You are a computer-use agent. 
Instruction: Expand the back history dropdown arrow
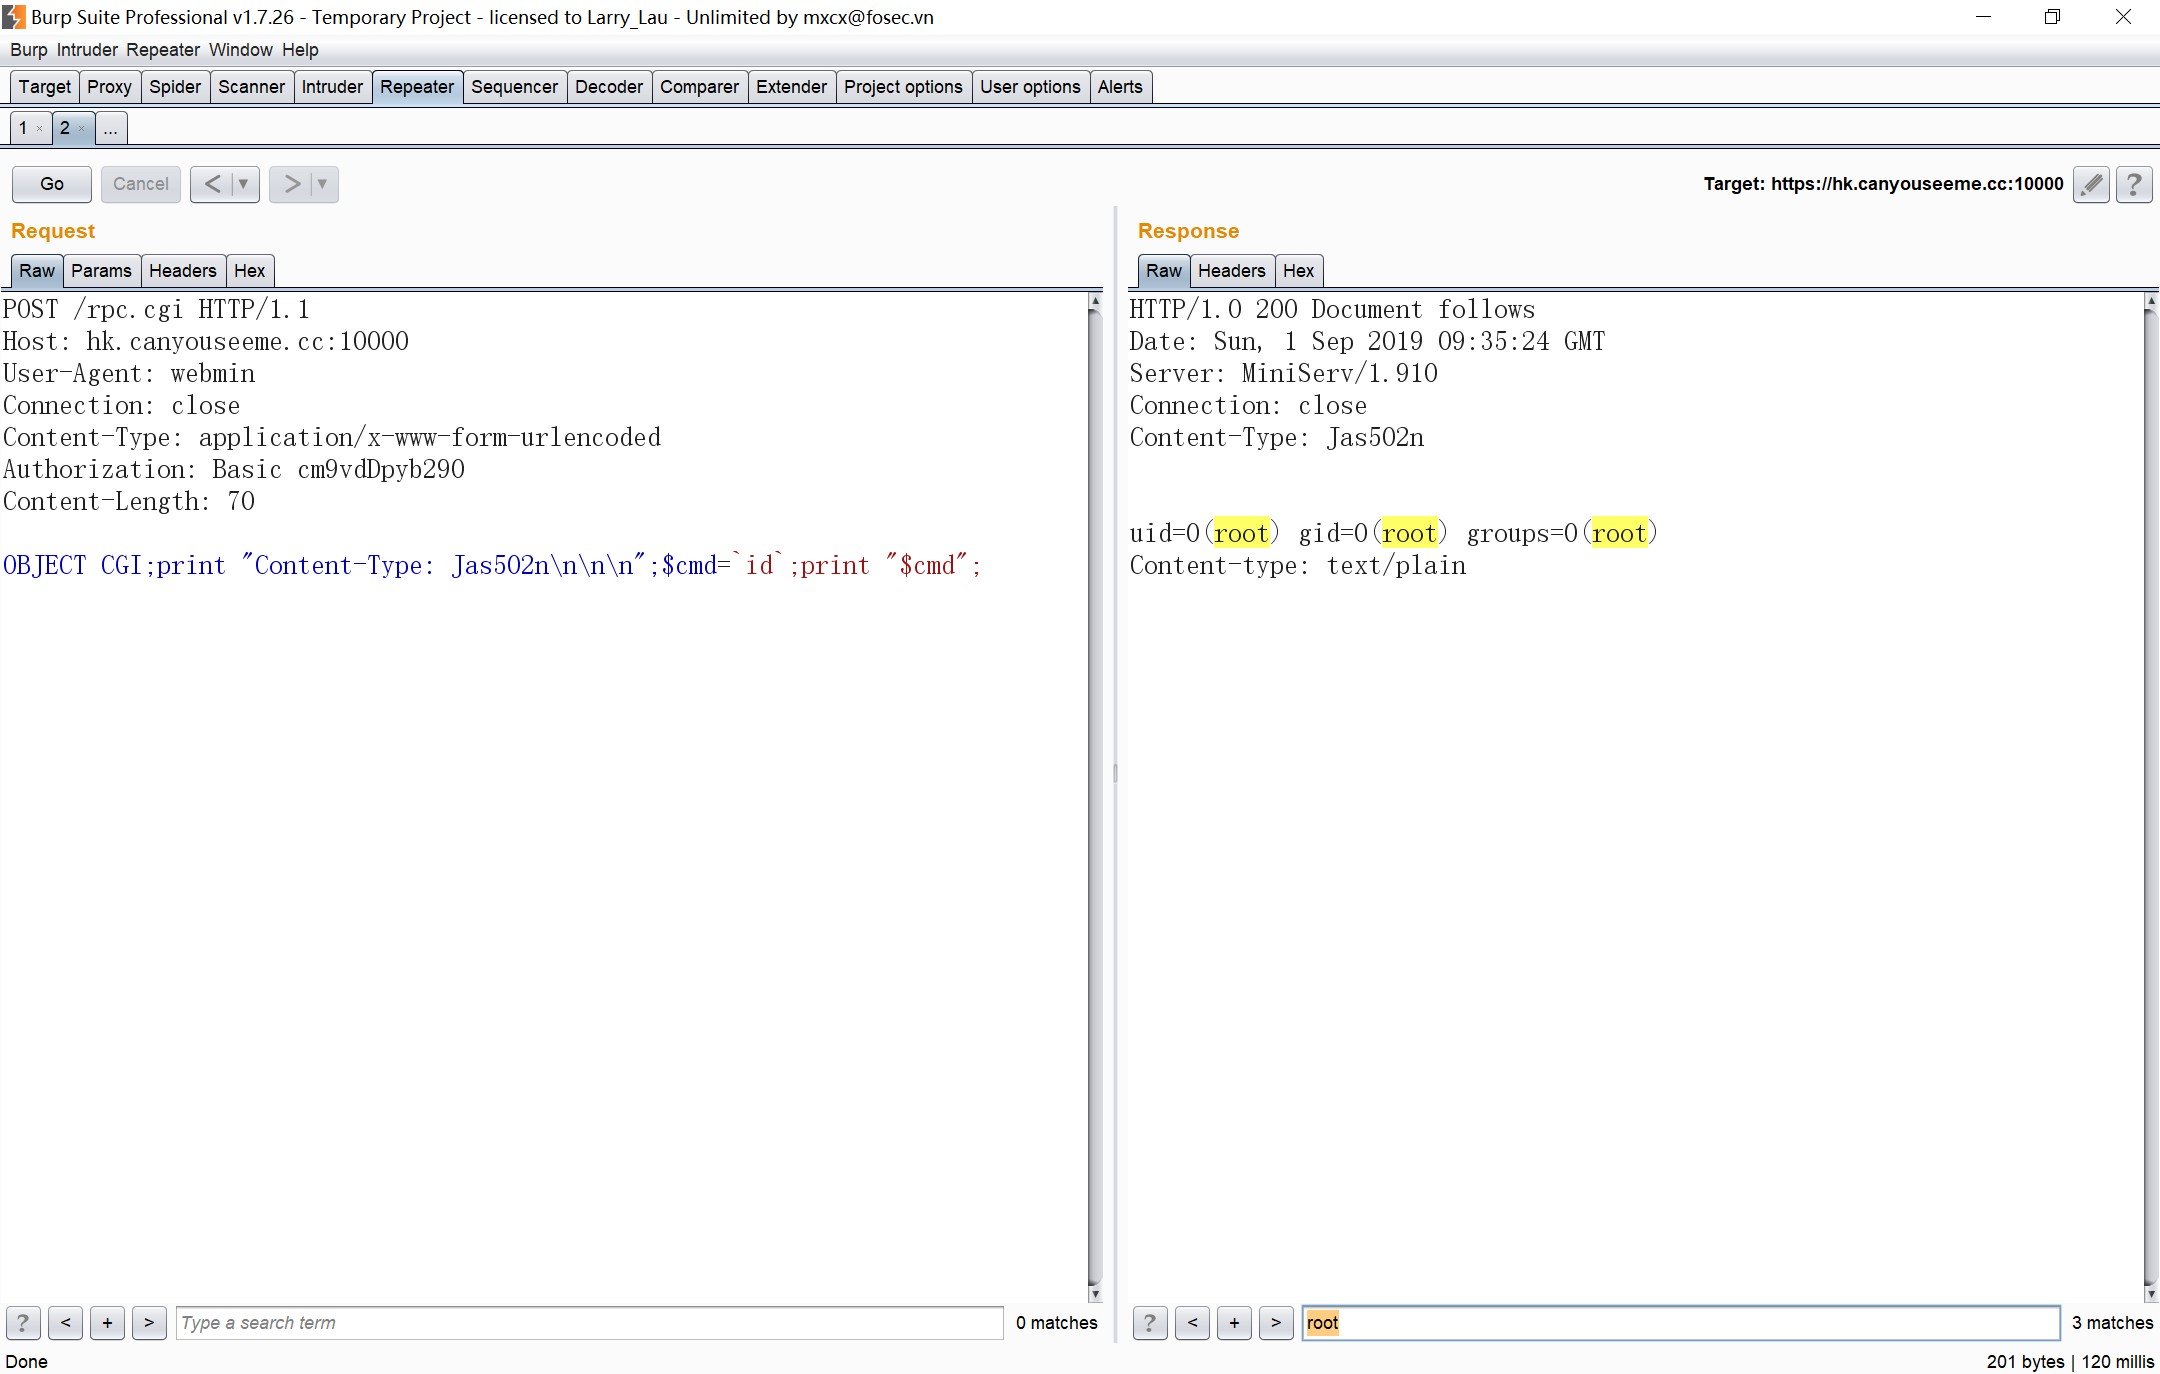243,184
